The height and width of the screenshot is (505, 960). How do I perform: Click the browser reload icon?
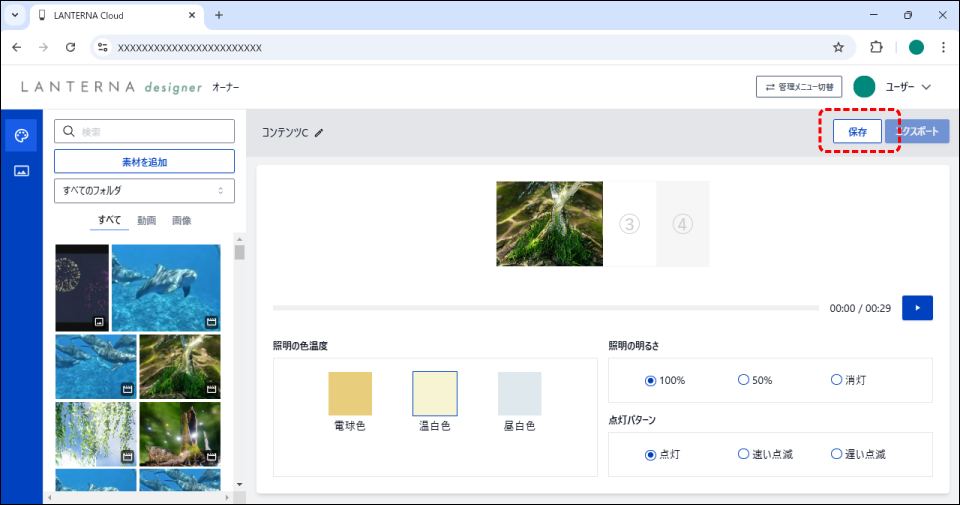point(70,47)
